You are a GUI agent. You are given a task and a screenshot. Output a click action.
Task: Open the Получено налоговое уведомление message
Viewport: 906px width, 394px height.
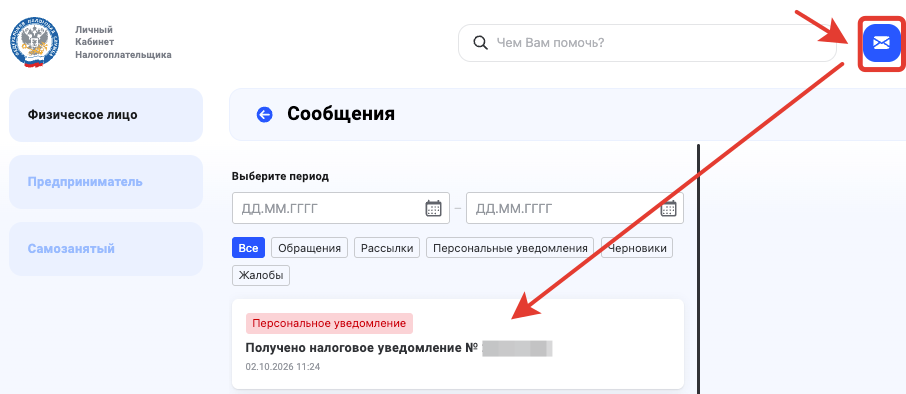click(x=458, y=344)
